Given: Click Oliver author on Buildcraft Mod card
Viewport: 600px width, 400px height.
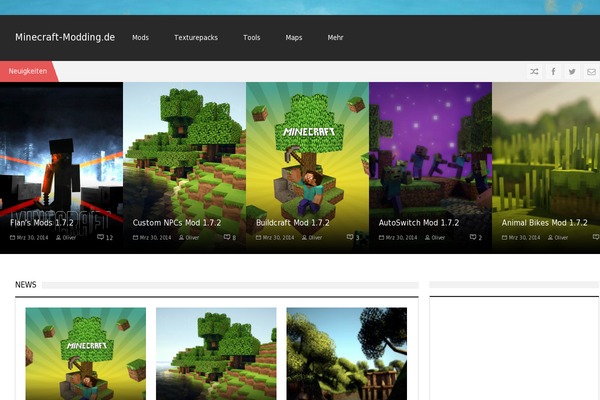Looking at the screenshot, I should tap(315, 238).
